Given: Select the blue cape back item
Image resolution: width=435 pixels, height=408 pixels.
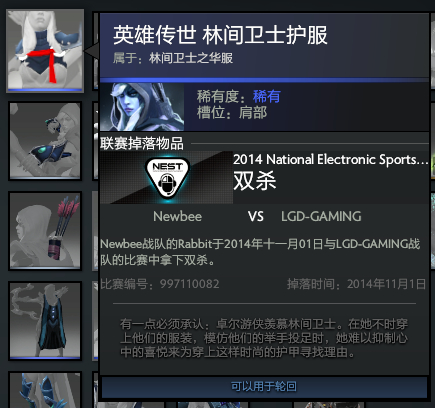Looking at the screenshot, I should point(45,320).
